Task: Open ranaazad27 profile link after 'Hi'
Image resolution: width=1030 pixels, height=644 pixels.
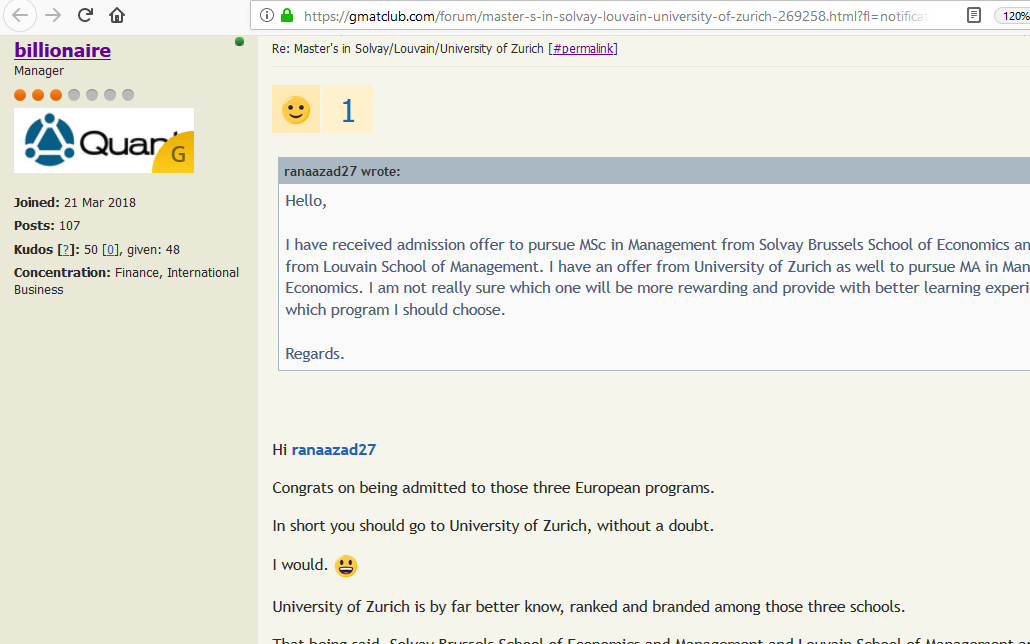Action: (x=333, y=449)
